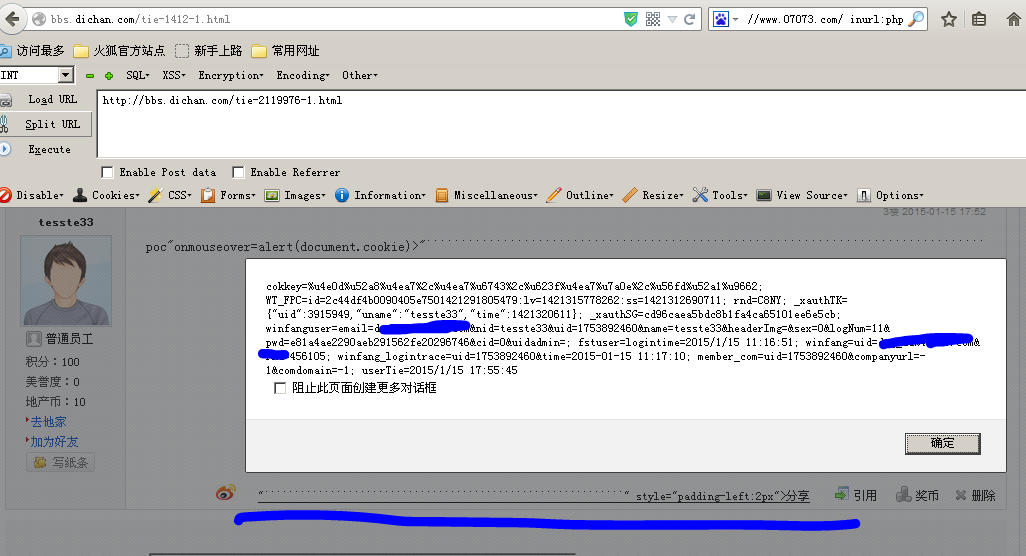Click View Source in developer toolbar
The width and height of the screenshot is (1026, 556).
coord(802,195)
